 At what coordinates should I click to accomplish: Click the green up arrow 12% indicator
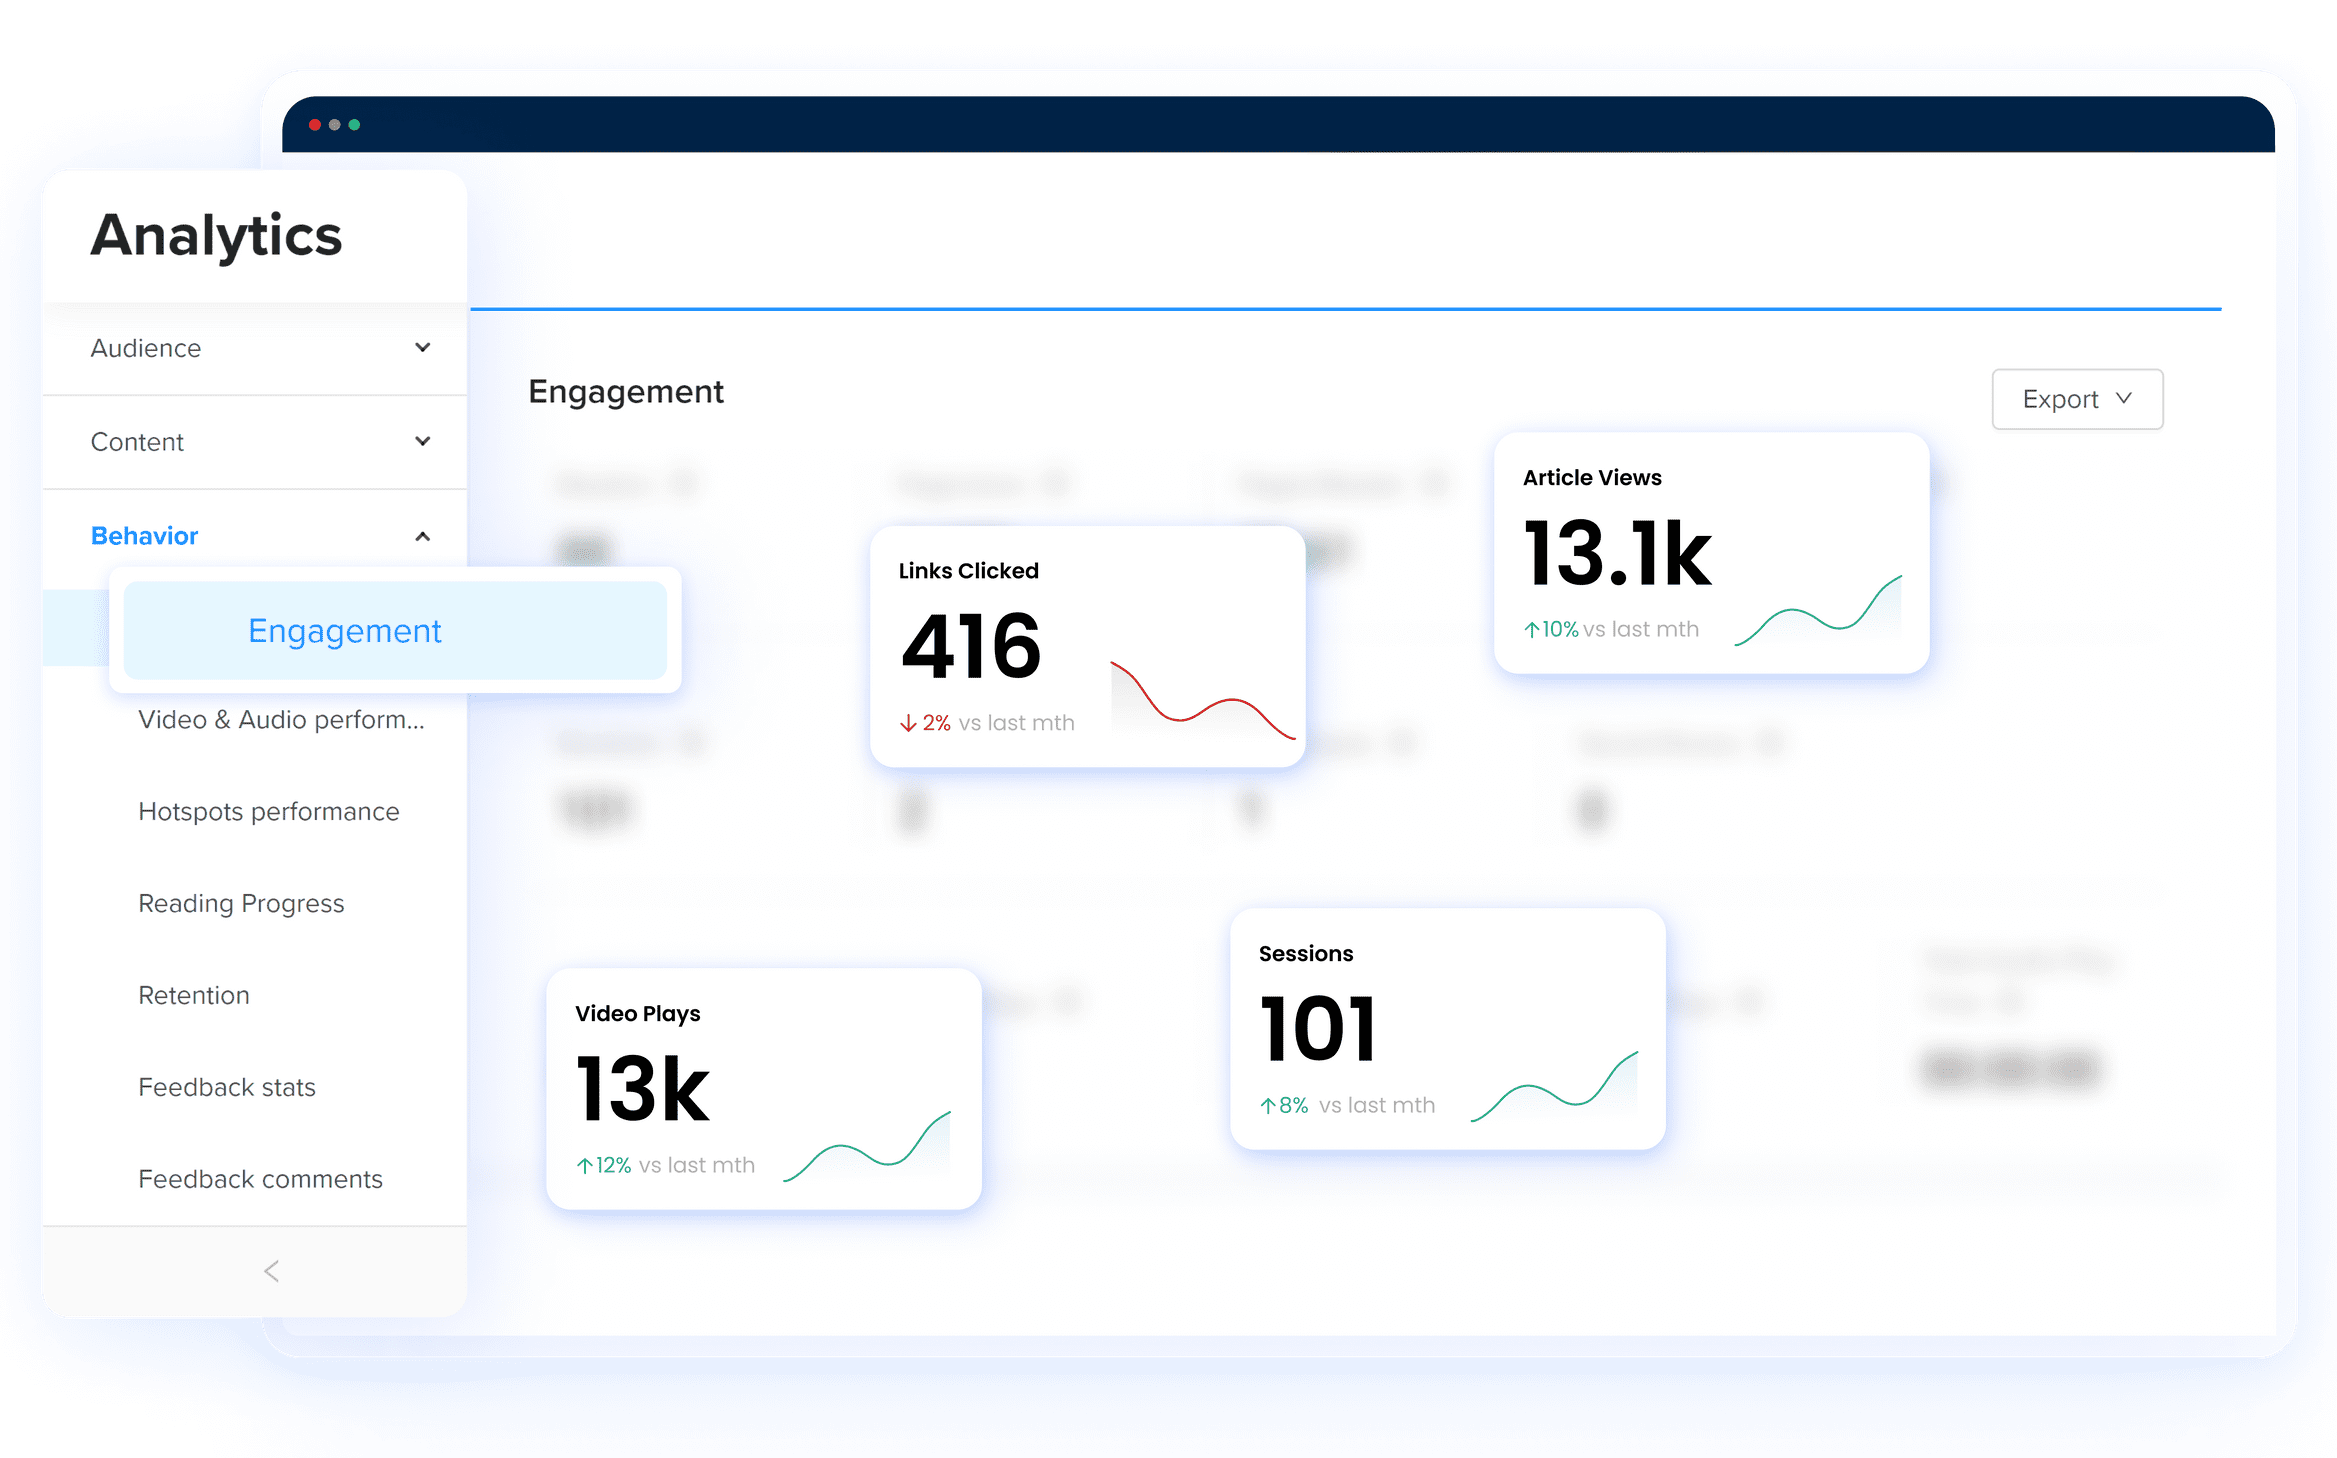click(603, 1165)
